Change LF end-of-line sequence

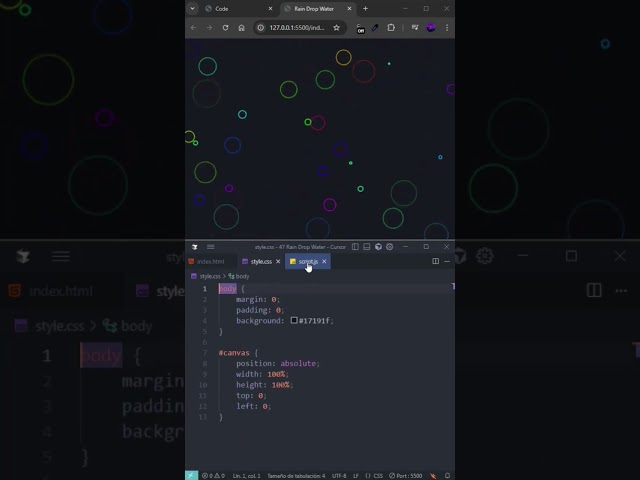(356, 476)
